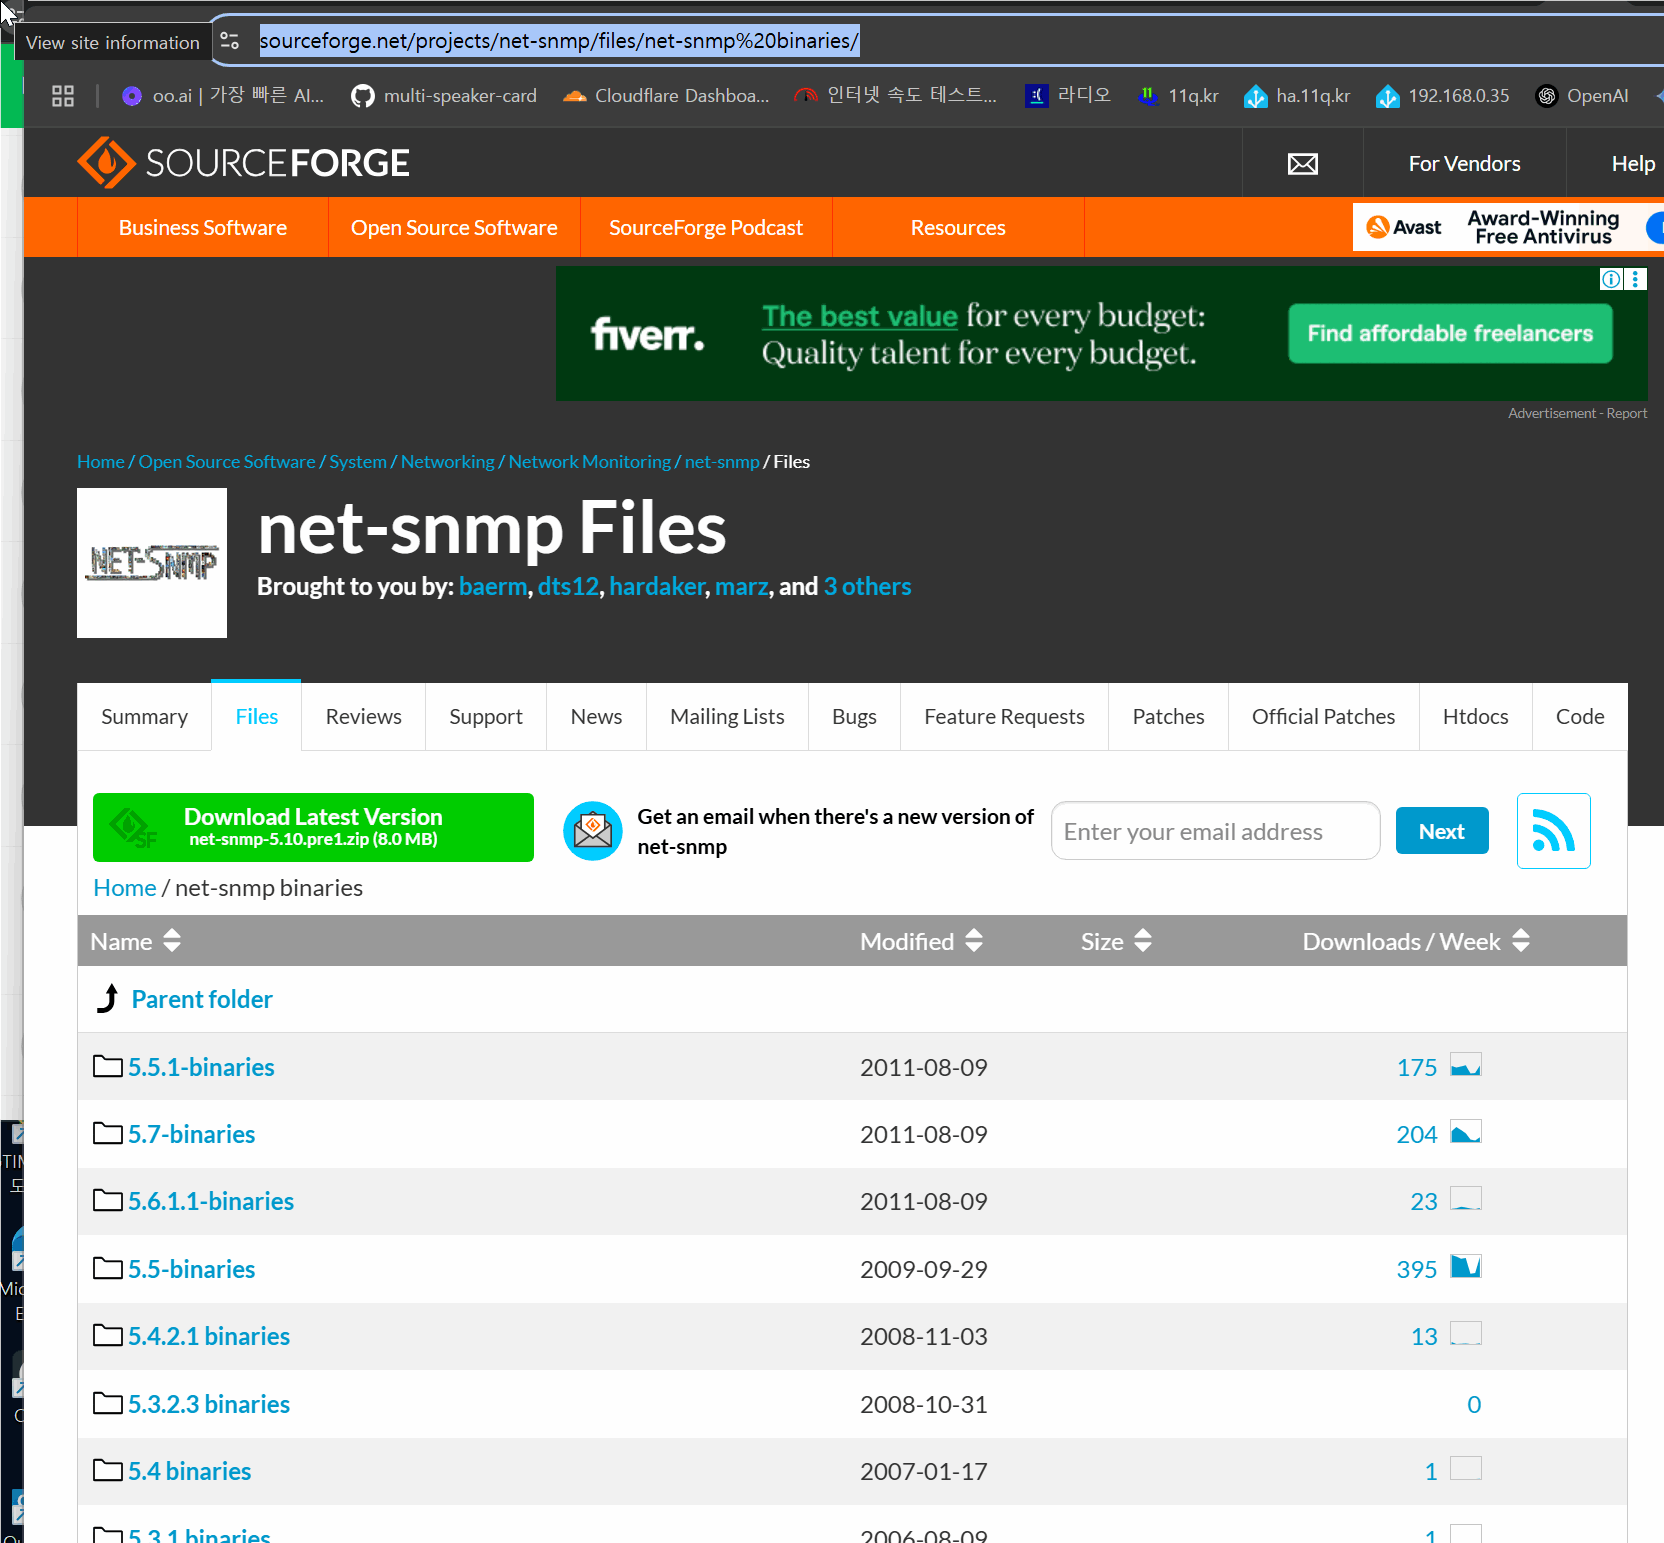
Task: Switch to the Feature Requests tab
Action: tap(1004, 716)
